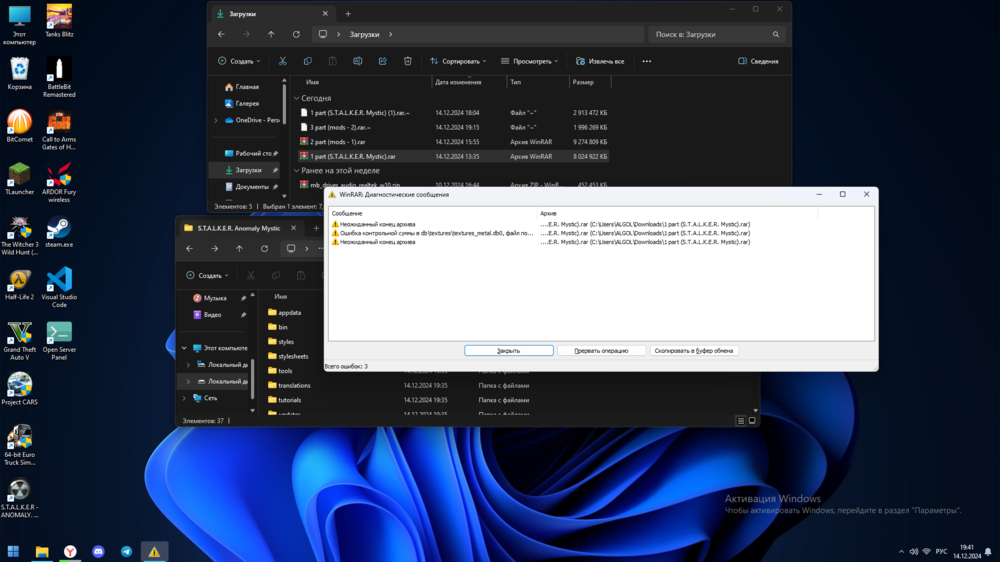Toggle the Сведения details pane

(758, 61)
